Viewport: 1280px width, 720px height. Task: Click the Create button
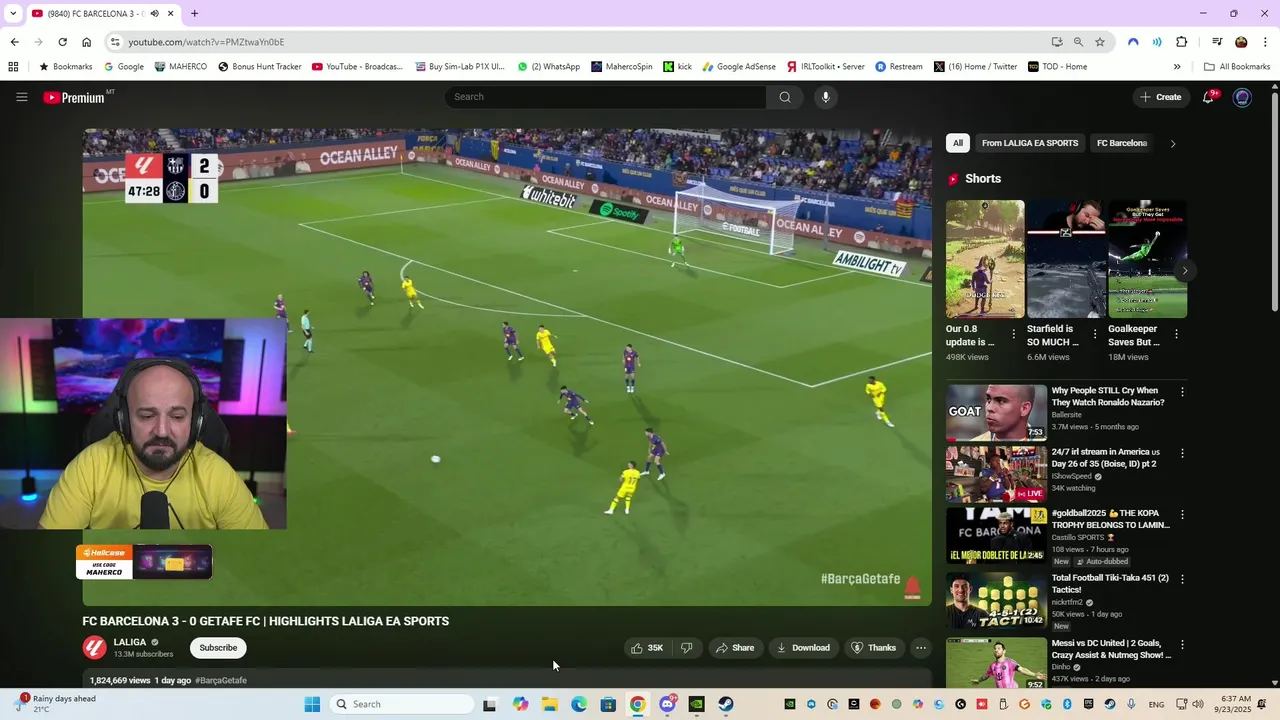tap(1160, 97)
